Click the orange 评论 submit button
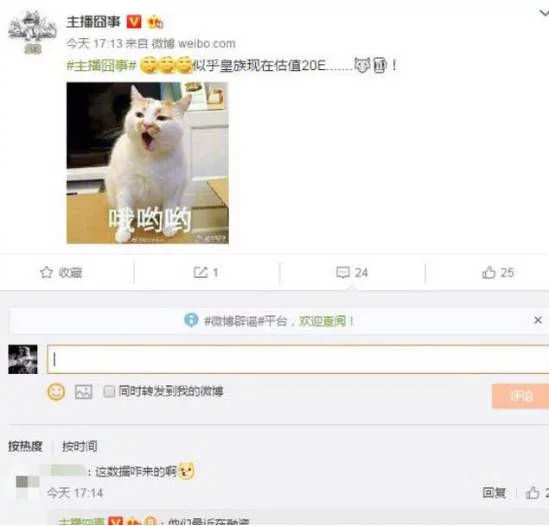Image resolution: width=549 pixels, height=526 pixels. click(520, 396)
